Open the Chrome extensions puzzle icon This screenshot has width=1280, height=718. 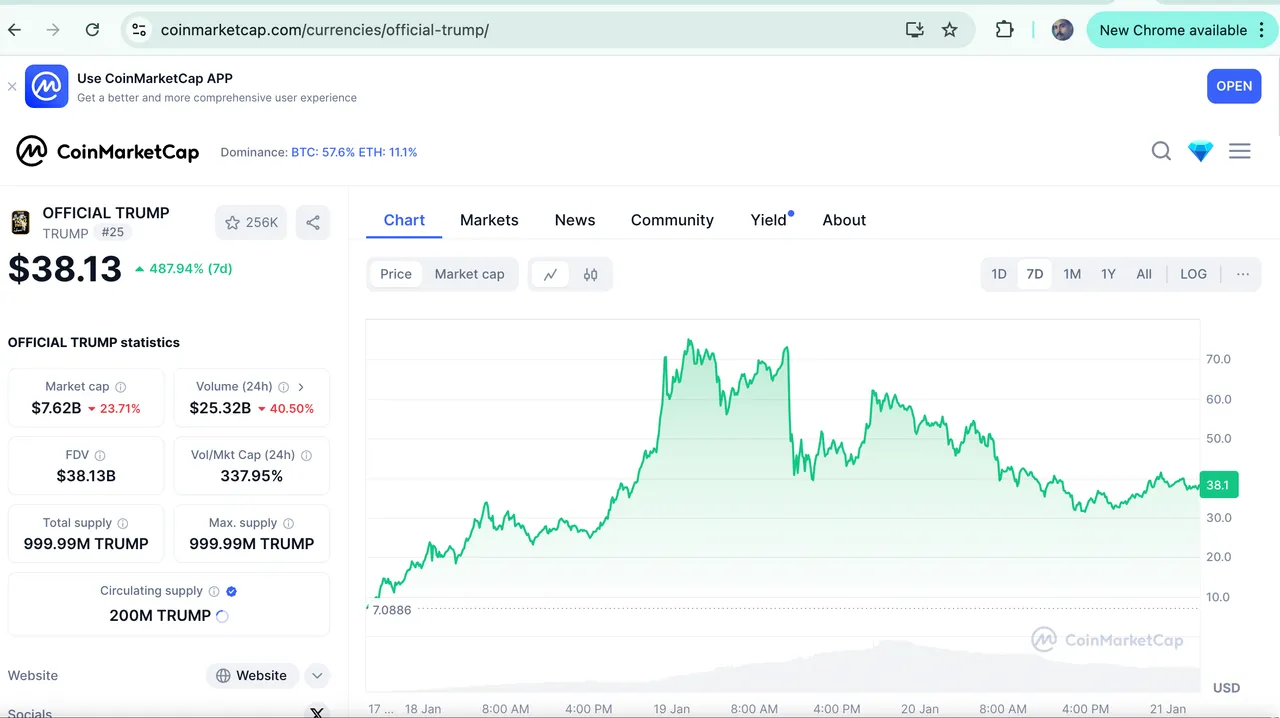point(1004,30)
